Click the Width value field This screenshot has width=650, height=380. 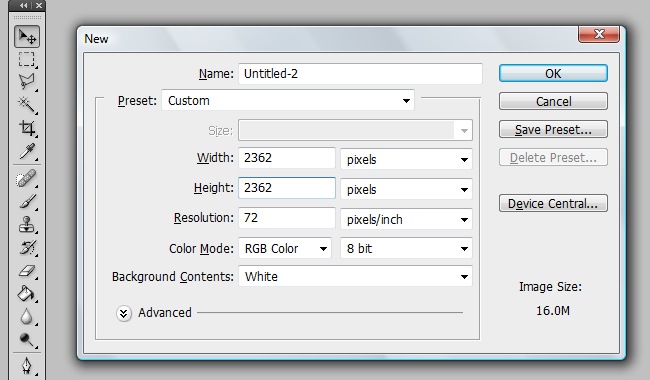point(287,158)
